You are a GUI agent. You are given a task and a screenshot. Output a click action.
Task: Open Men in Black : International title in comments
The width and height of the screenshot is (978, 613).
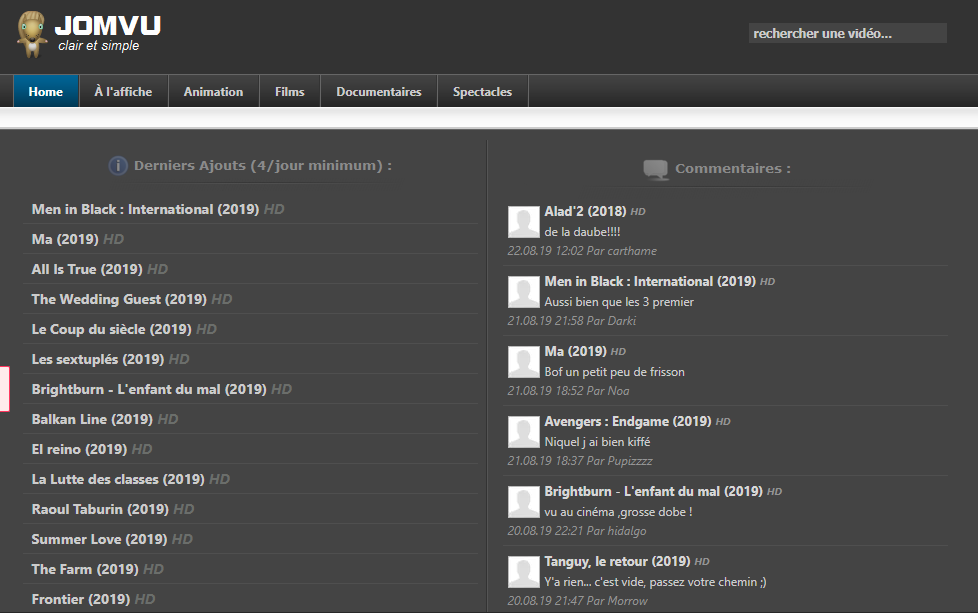(x=650, y=281)
